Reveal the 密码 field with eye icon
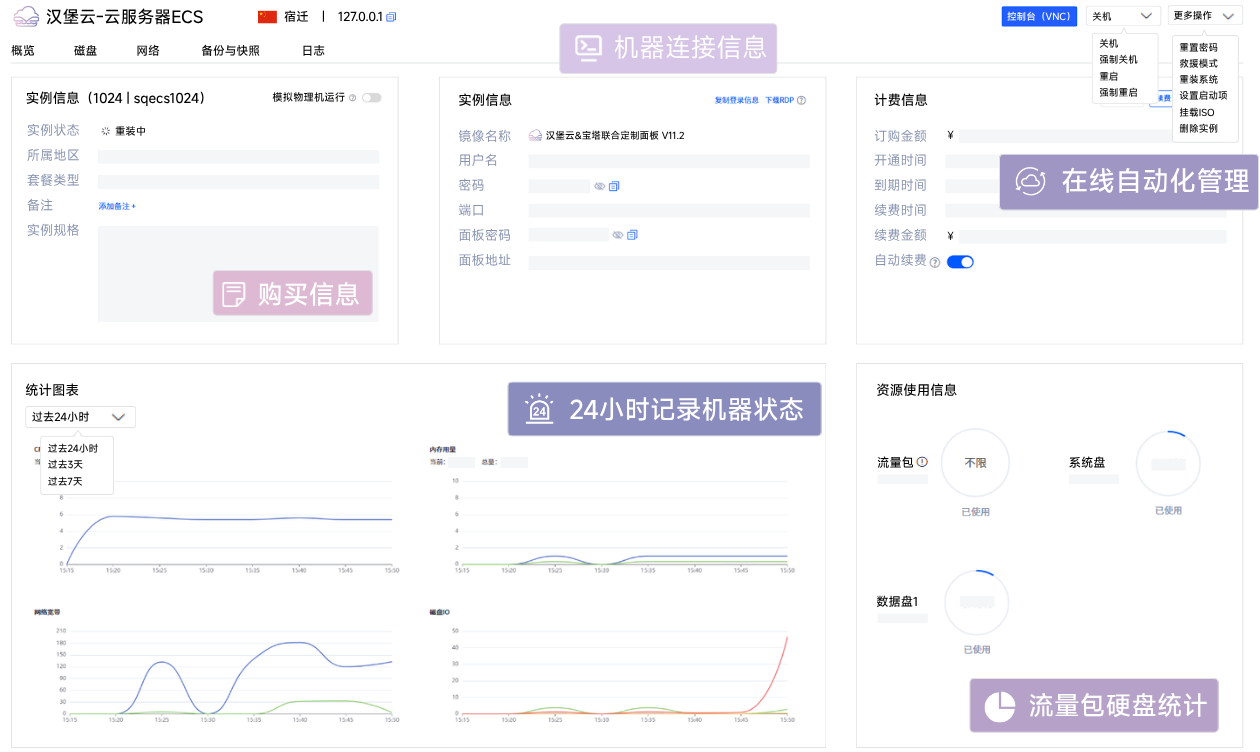 tap(599, 186)
